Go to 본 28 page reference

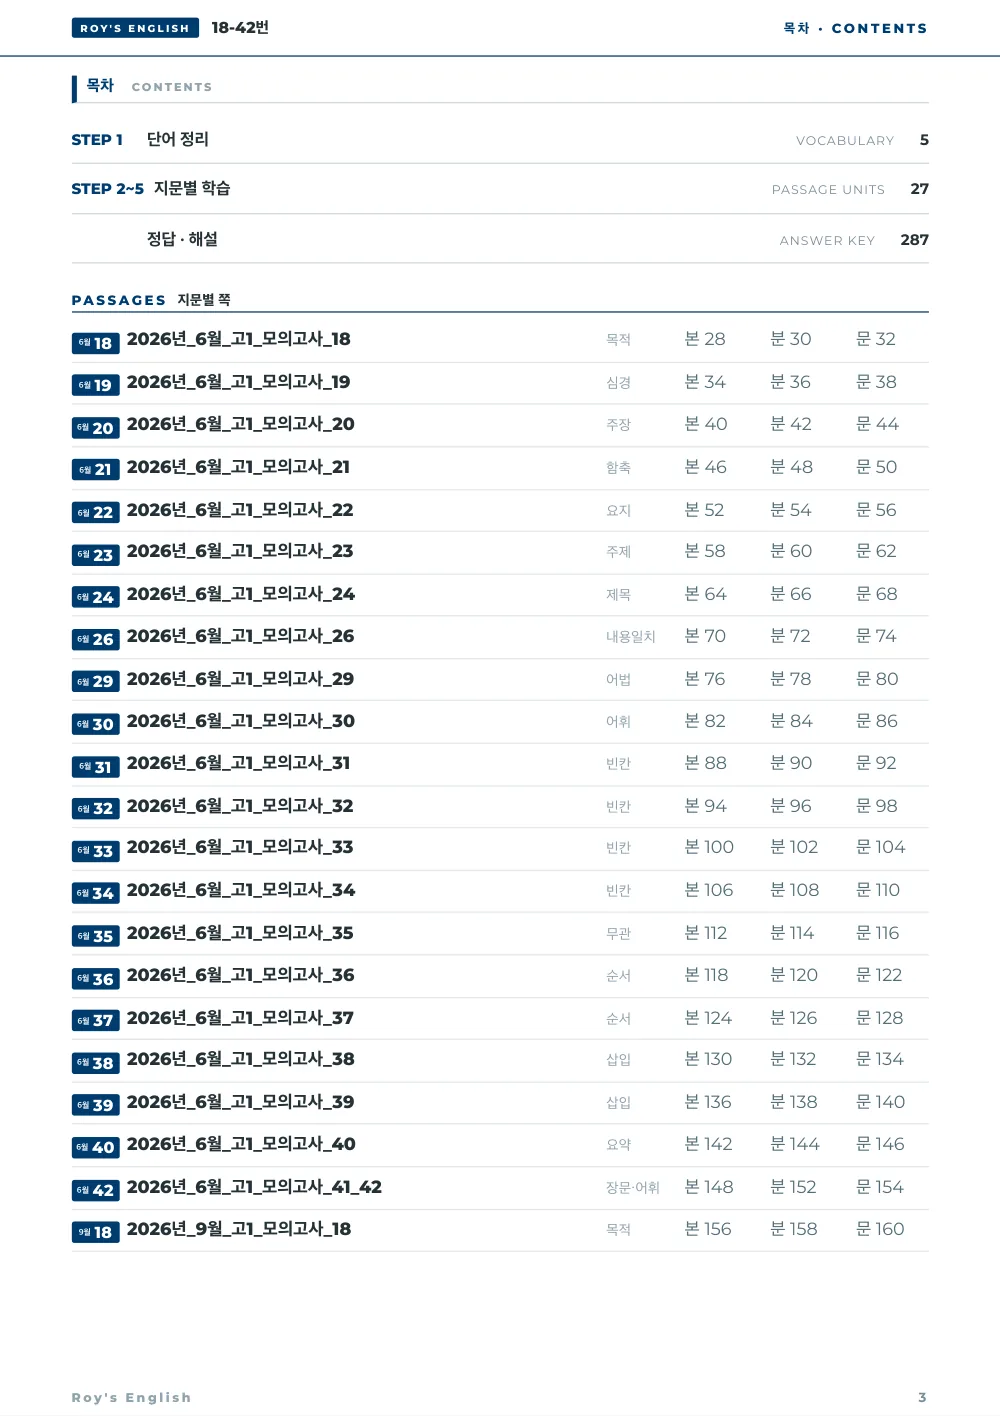705,339
